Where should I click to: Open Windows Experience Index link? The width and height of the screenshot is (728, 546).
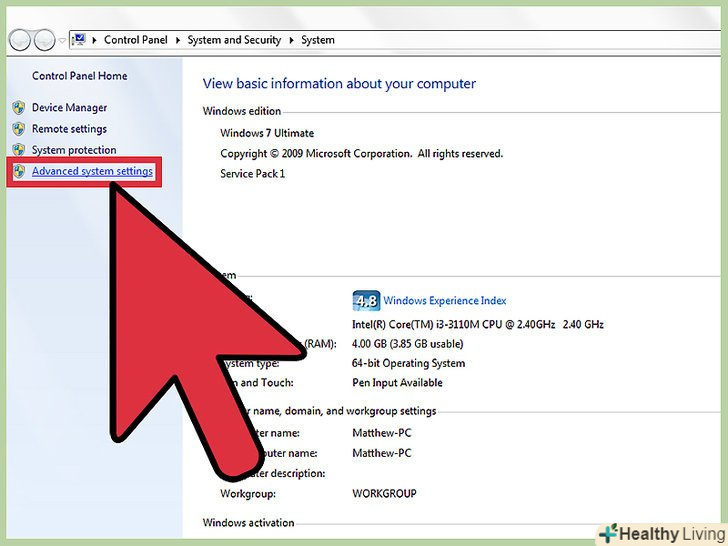[444, 300]
